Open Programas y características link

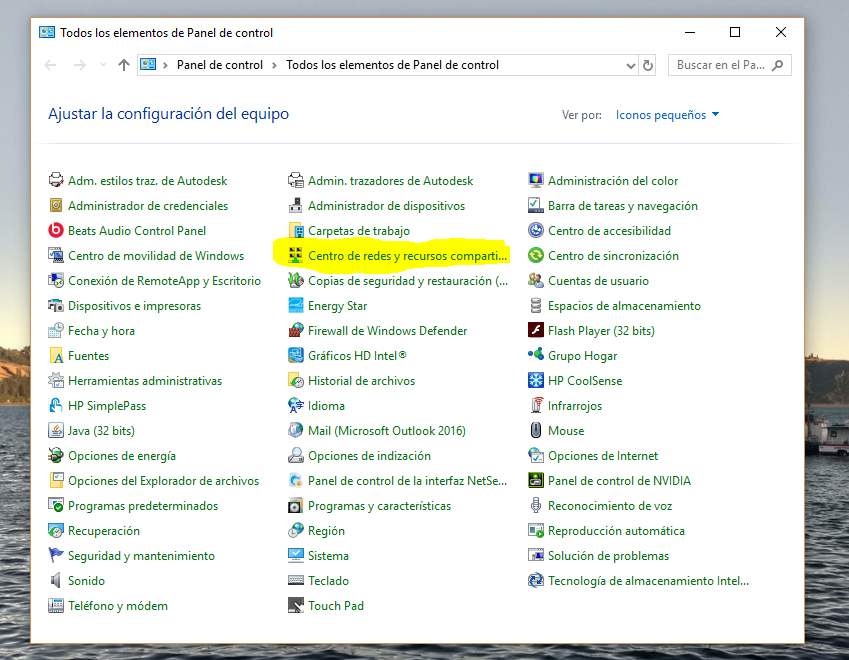pos(380,506)
